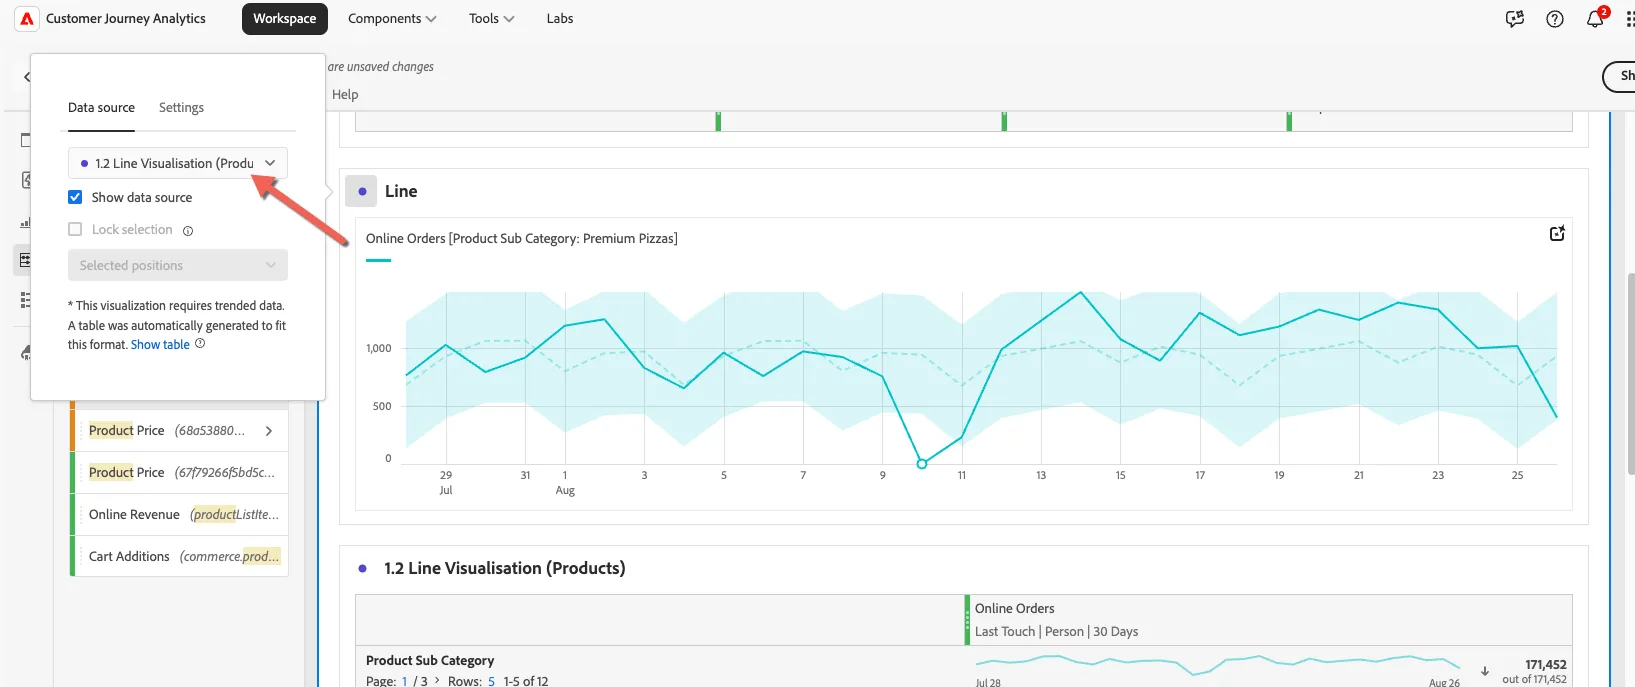Click the dot beside 1.2 Line Visualisation (Products)
Image resolution: width=1635 pixels, height=687 pixels.
click(362, 569)
